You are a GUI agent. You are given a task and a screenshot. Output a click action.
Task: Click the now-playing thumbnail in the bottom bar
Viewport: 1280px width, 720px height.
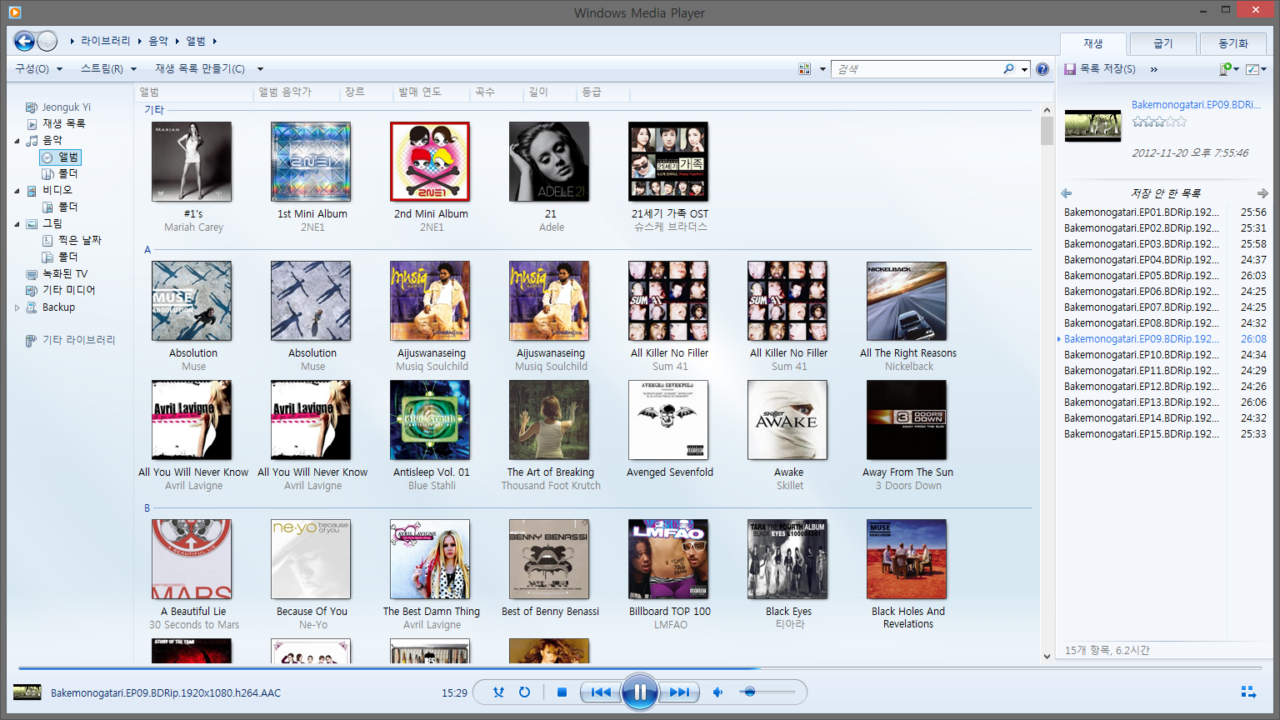[x=27, y=692]
